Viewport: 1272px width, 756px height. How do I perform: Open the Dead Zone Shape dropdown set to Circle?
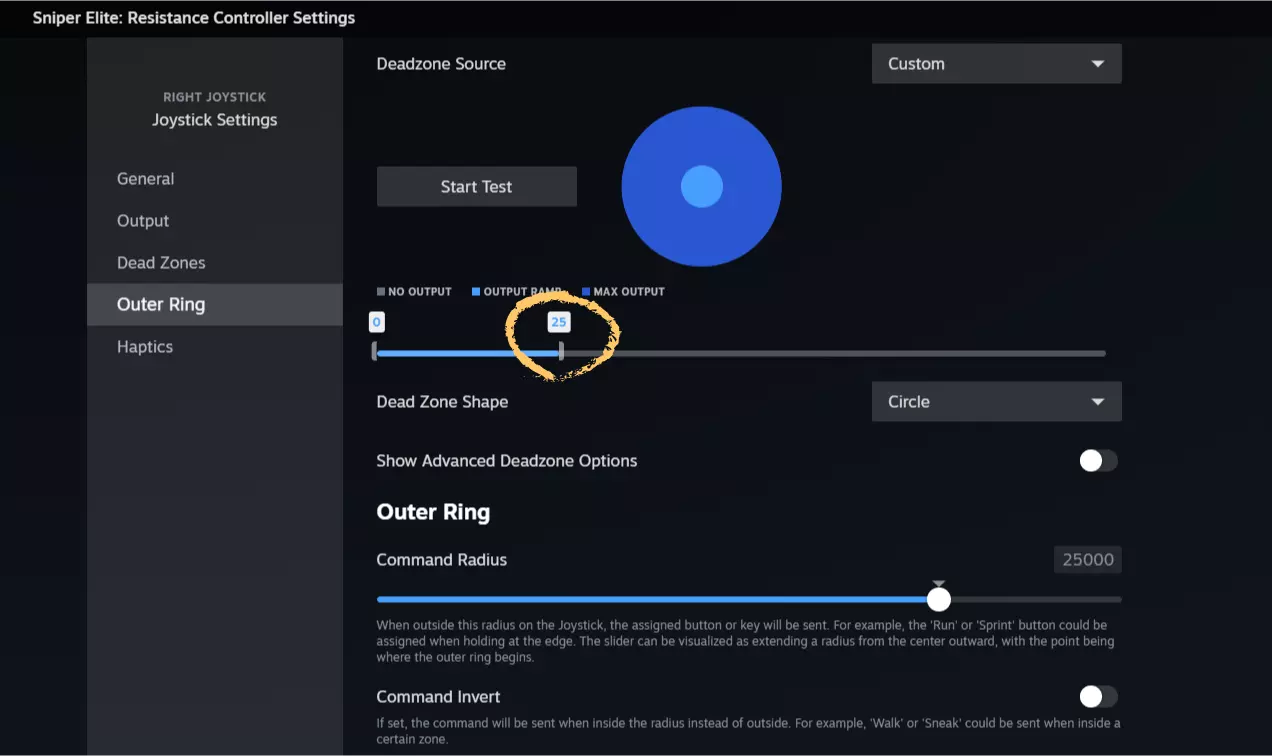coord(996,402)
